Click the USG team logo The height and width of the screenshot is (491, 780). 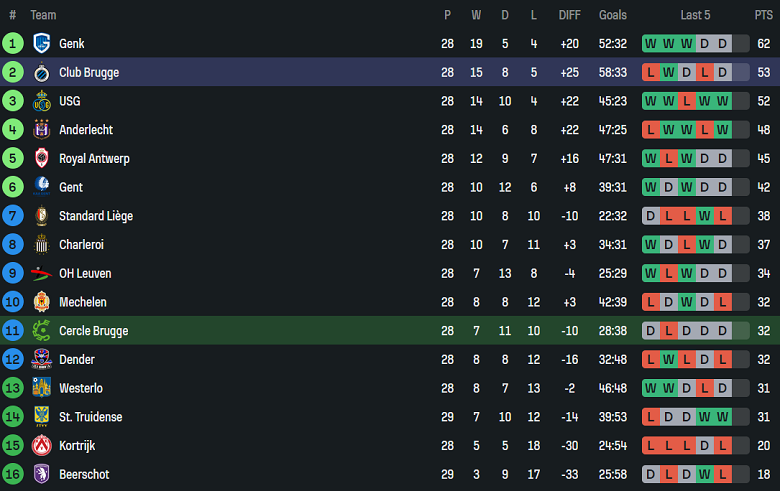point(42,101)
